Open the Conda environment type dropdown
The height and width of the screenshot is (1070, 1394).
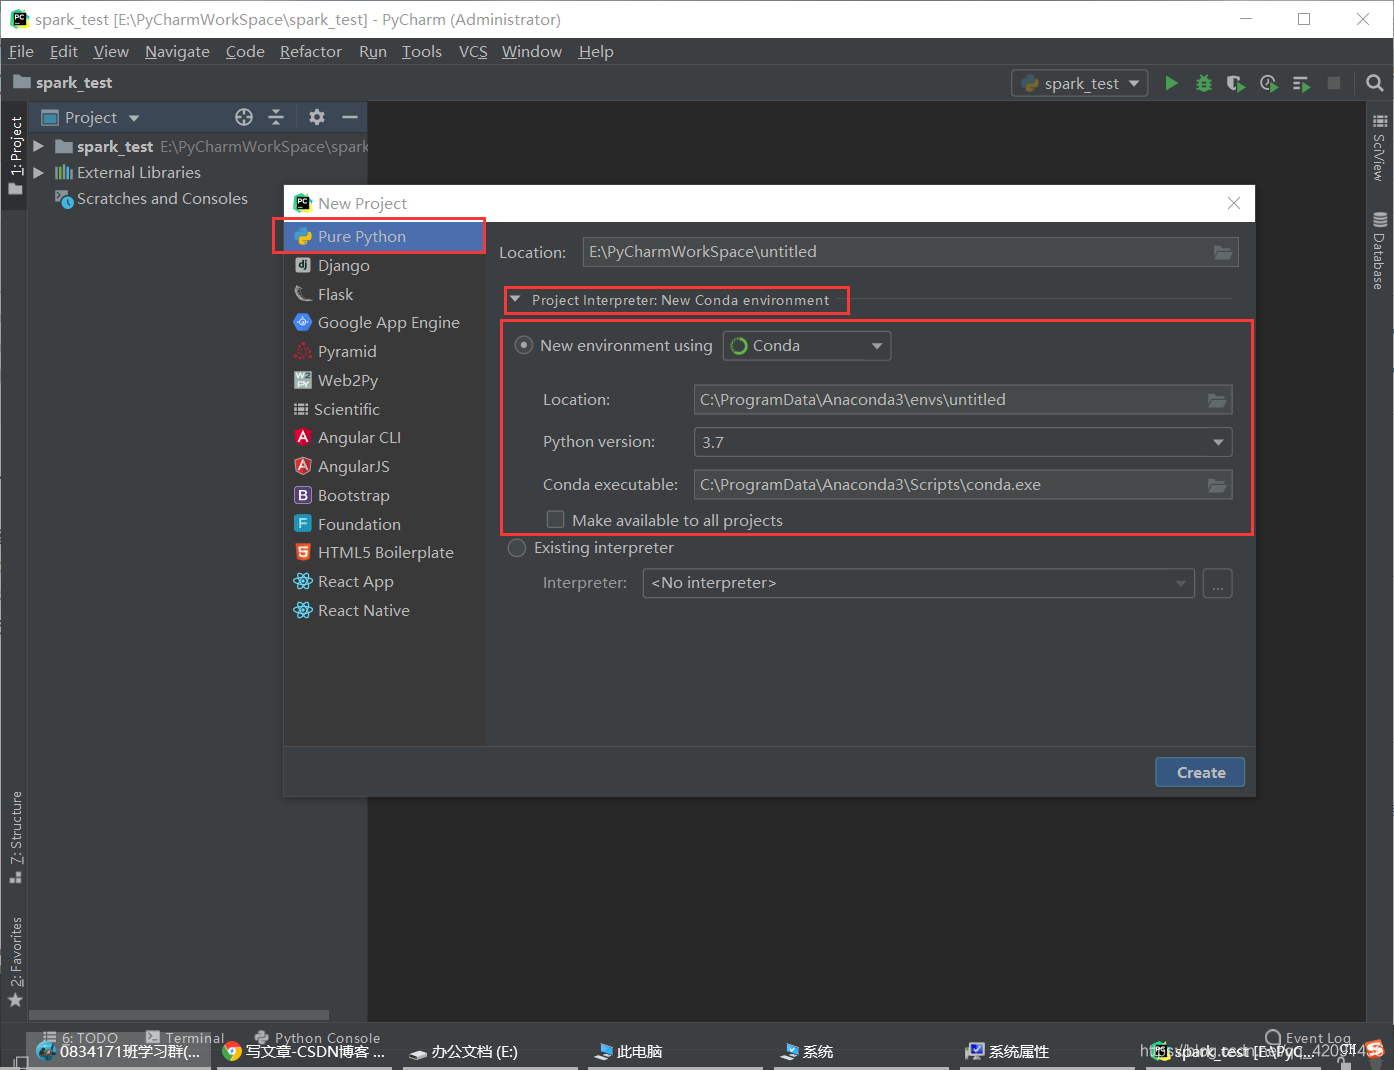[x=807, y=346]
